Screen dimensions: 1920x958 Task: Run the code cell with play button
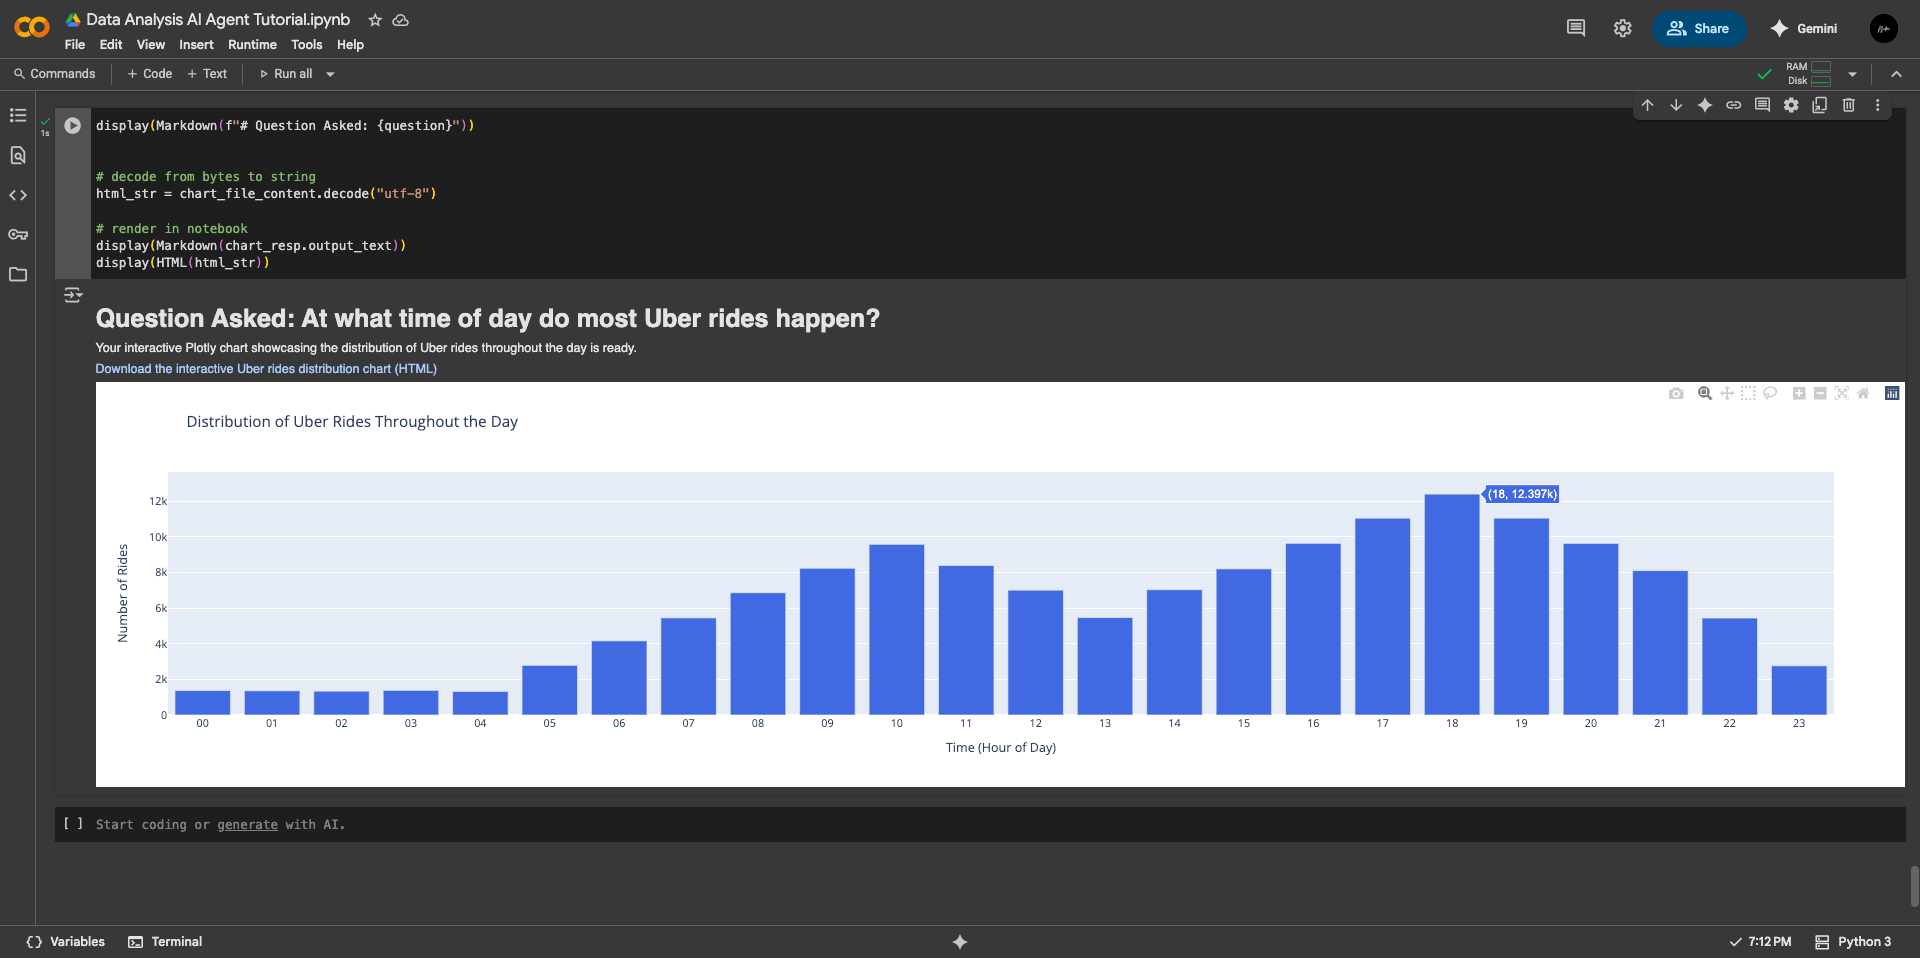click(72, 125)
